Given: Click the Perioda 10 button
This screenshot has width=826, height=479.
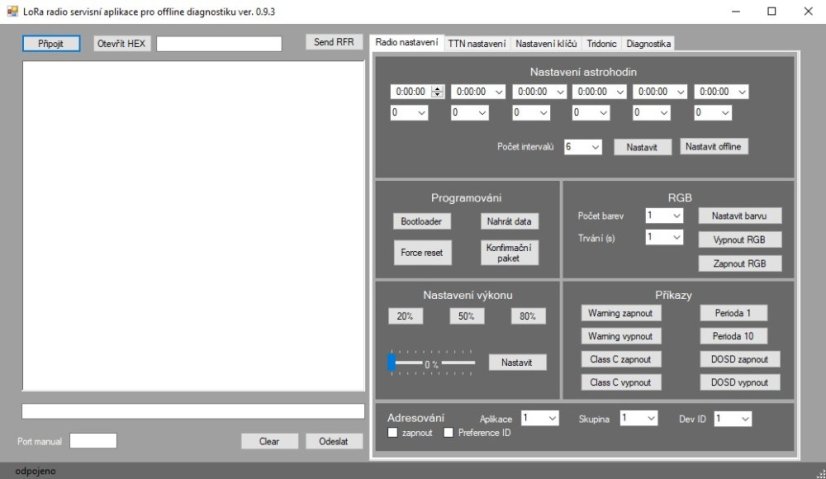Looking at the screenshot, I should (733, 336).
